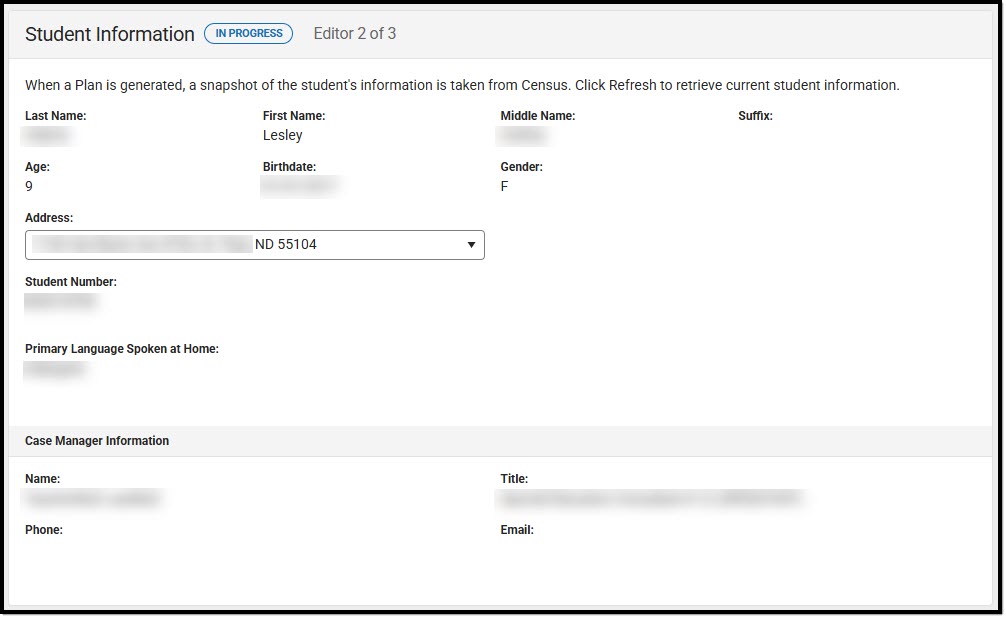The width and height of the screenshot is (1006, 618).
Task: Click the Address dropdown arrow
Action: coord(470,245)
